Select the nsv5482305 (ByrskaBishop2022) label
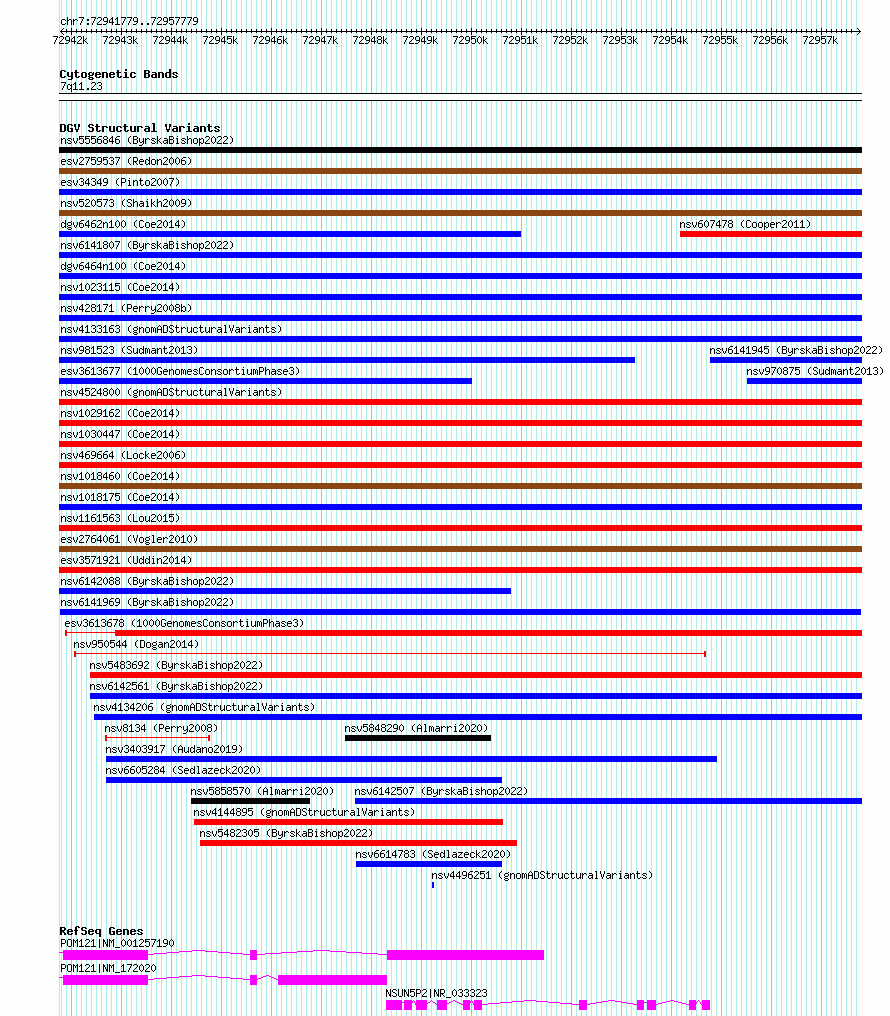Viewport: 890px width, 1016px height. click(x=286, y=833)
